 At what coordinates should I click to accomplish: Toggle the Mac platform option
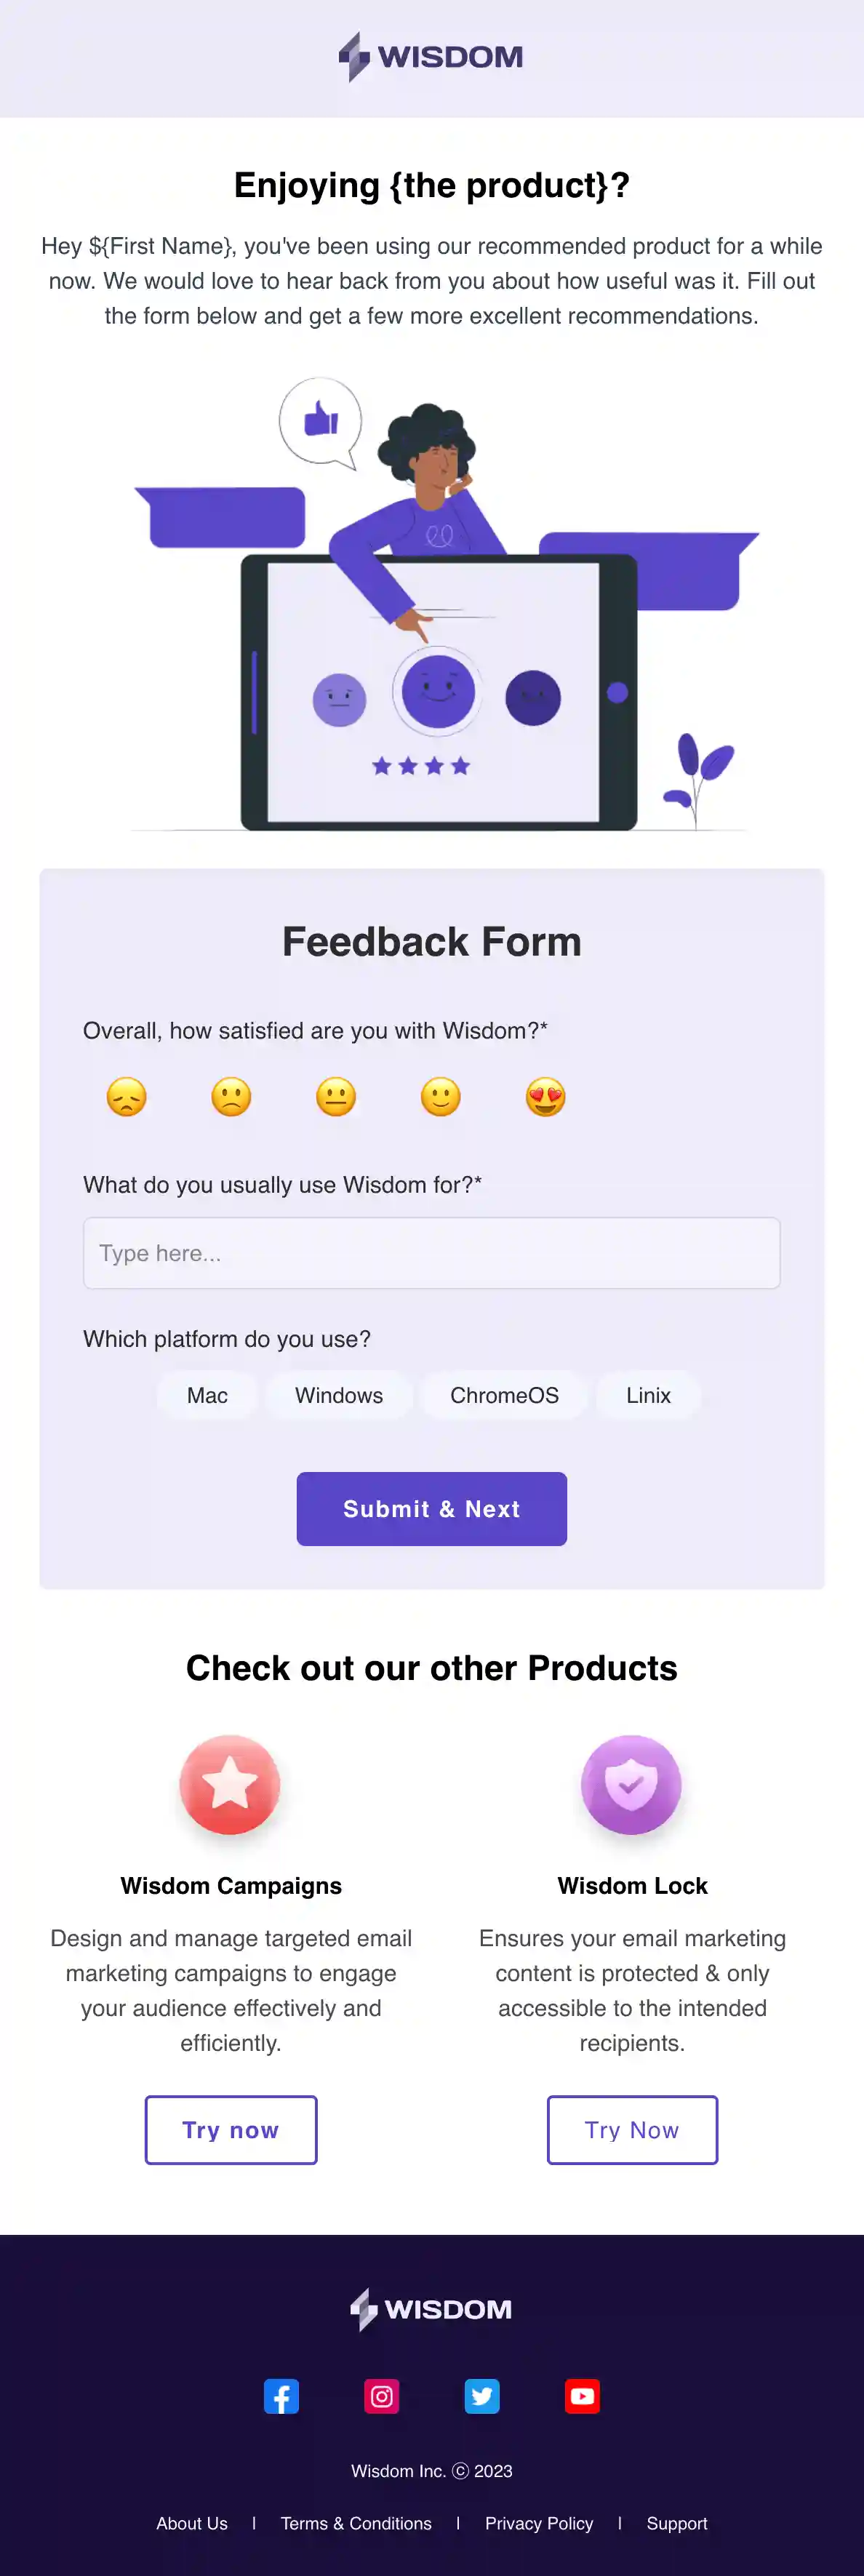(x=207, y=1395)
